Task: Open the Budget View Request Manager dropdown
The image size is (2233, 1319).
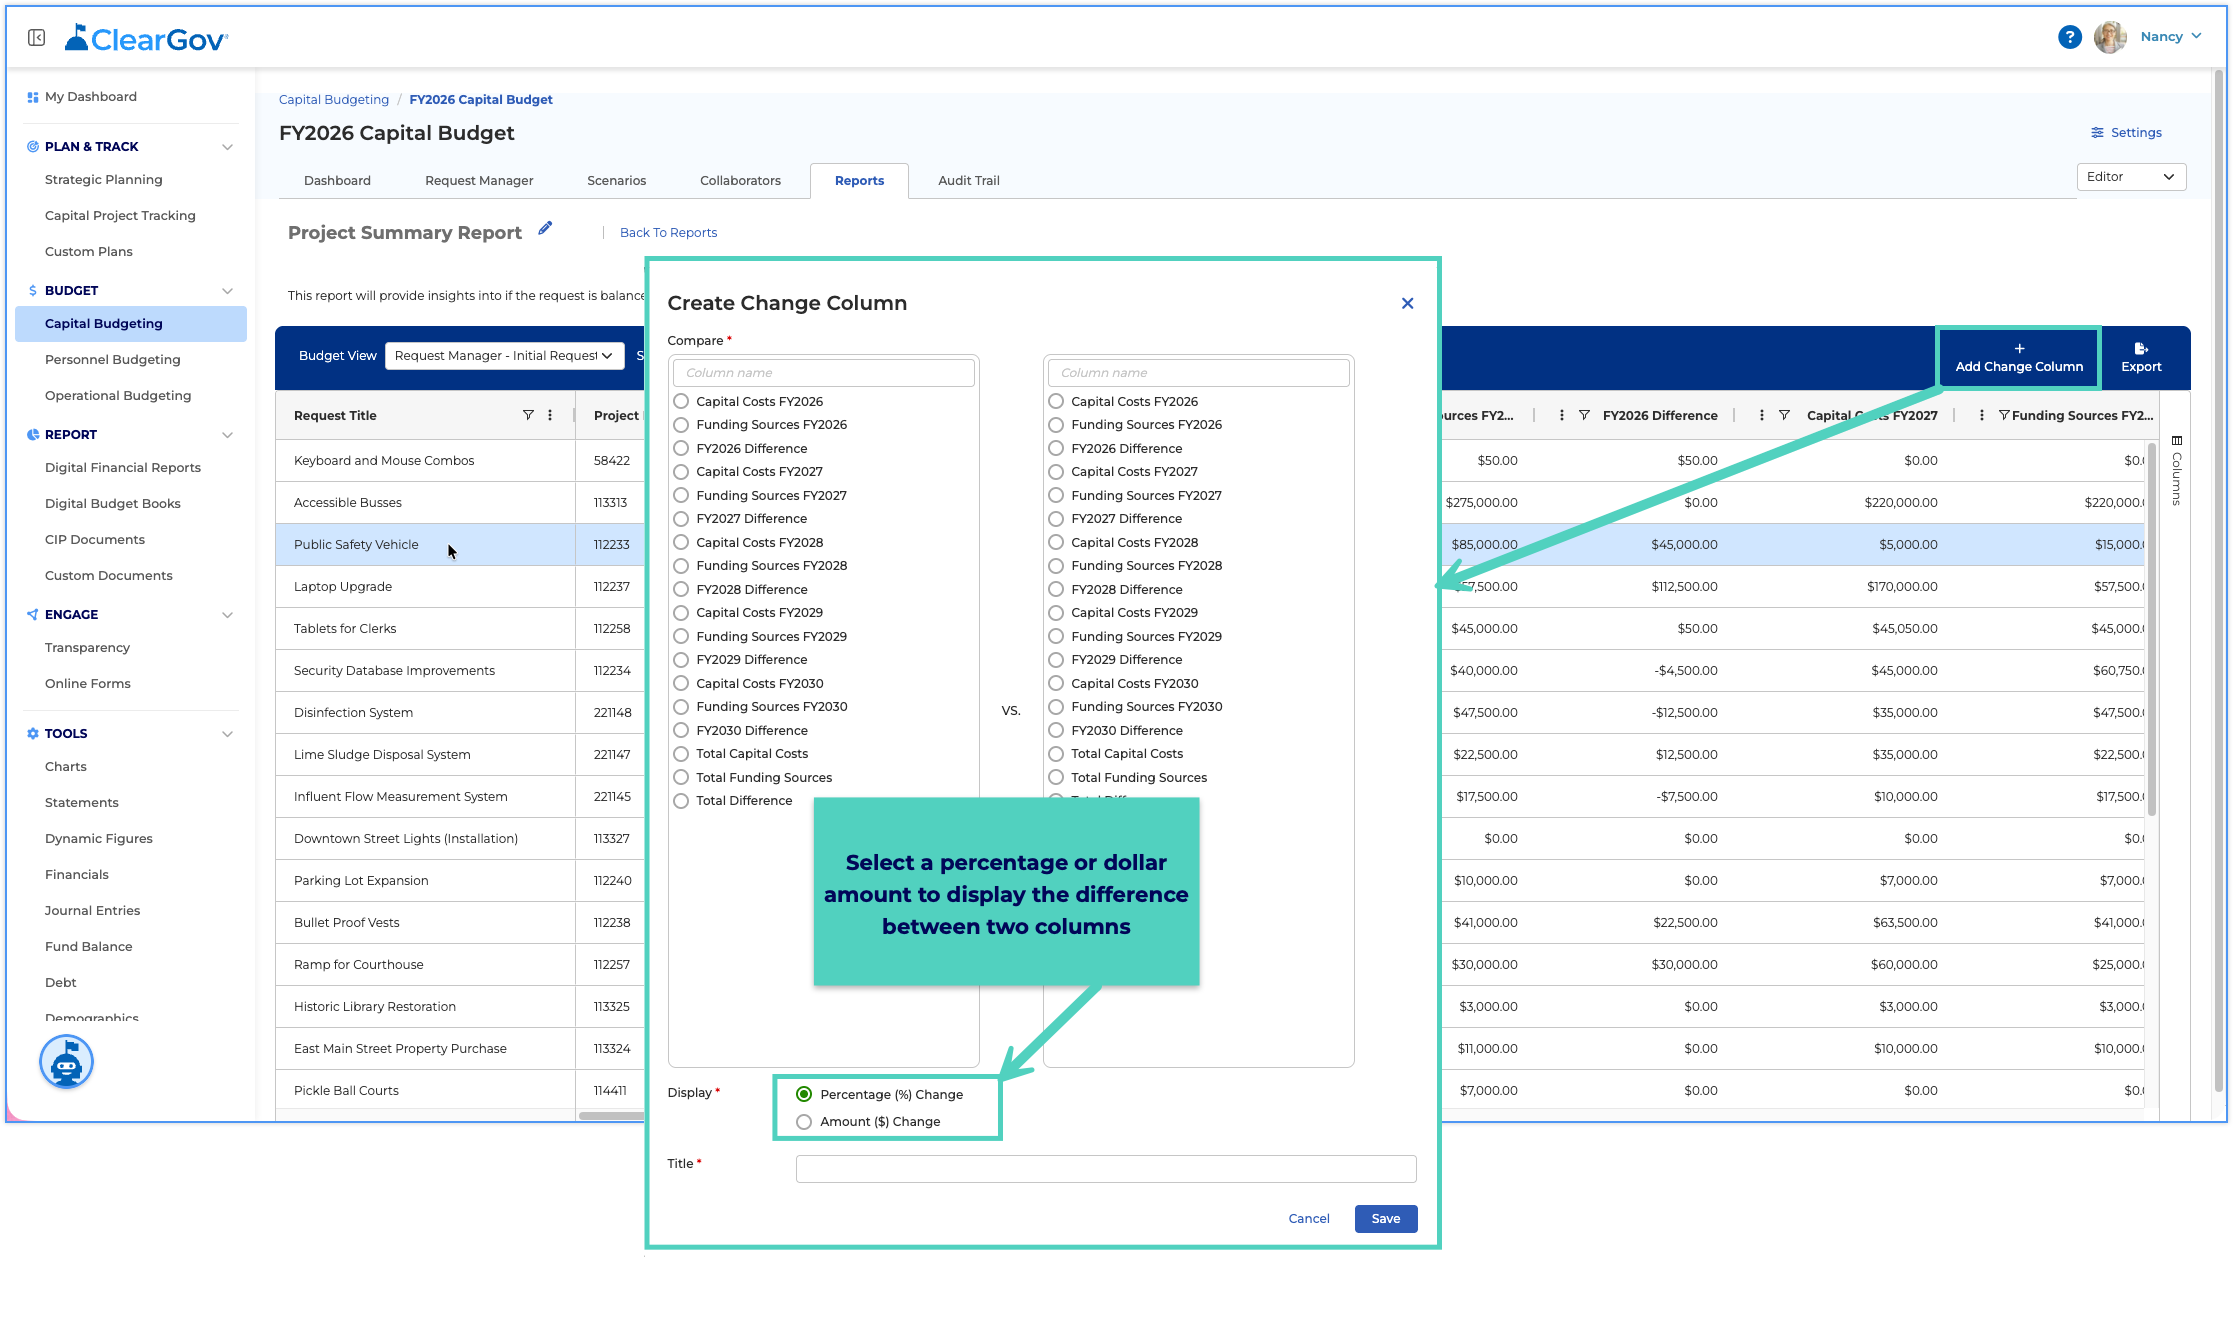Action: pyautogui.click(x=504, y=356)
